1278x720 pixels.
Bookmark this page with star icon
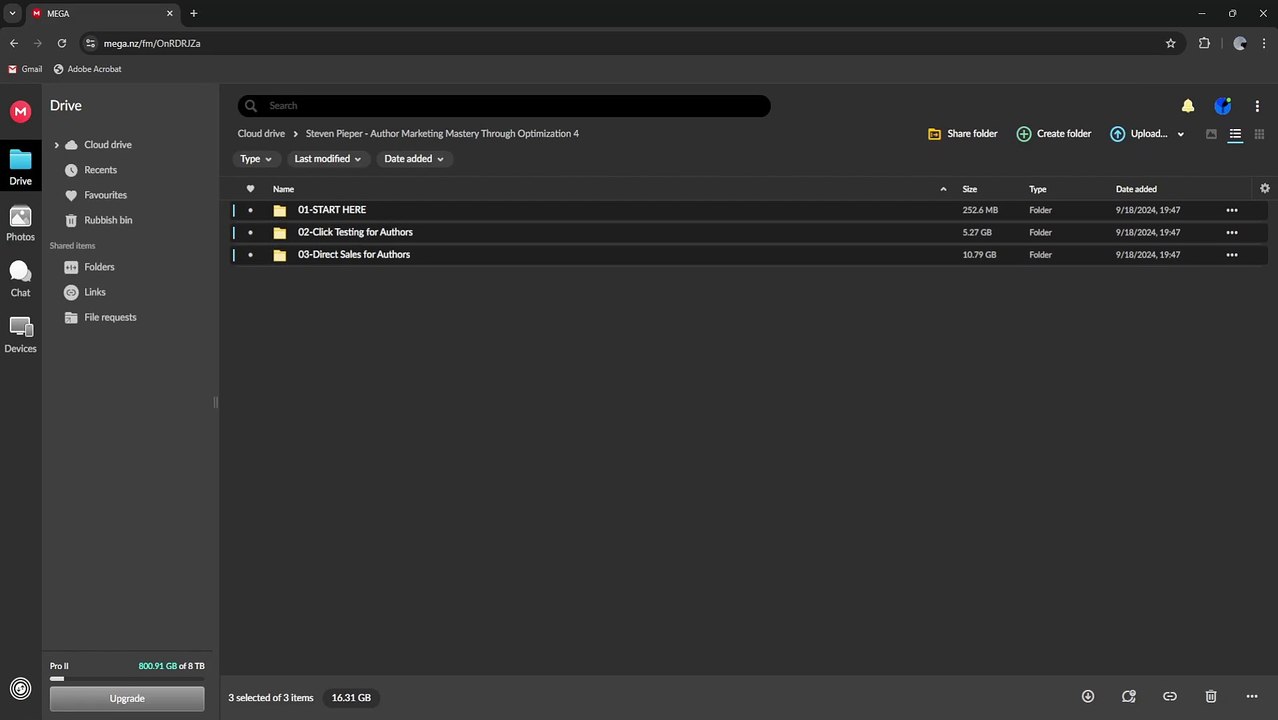pos(1171,43)
